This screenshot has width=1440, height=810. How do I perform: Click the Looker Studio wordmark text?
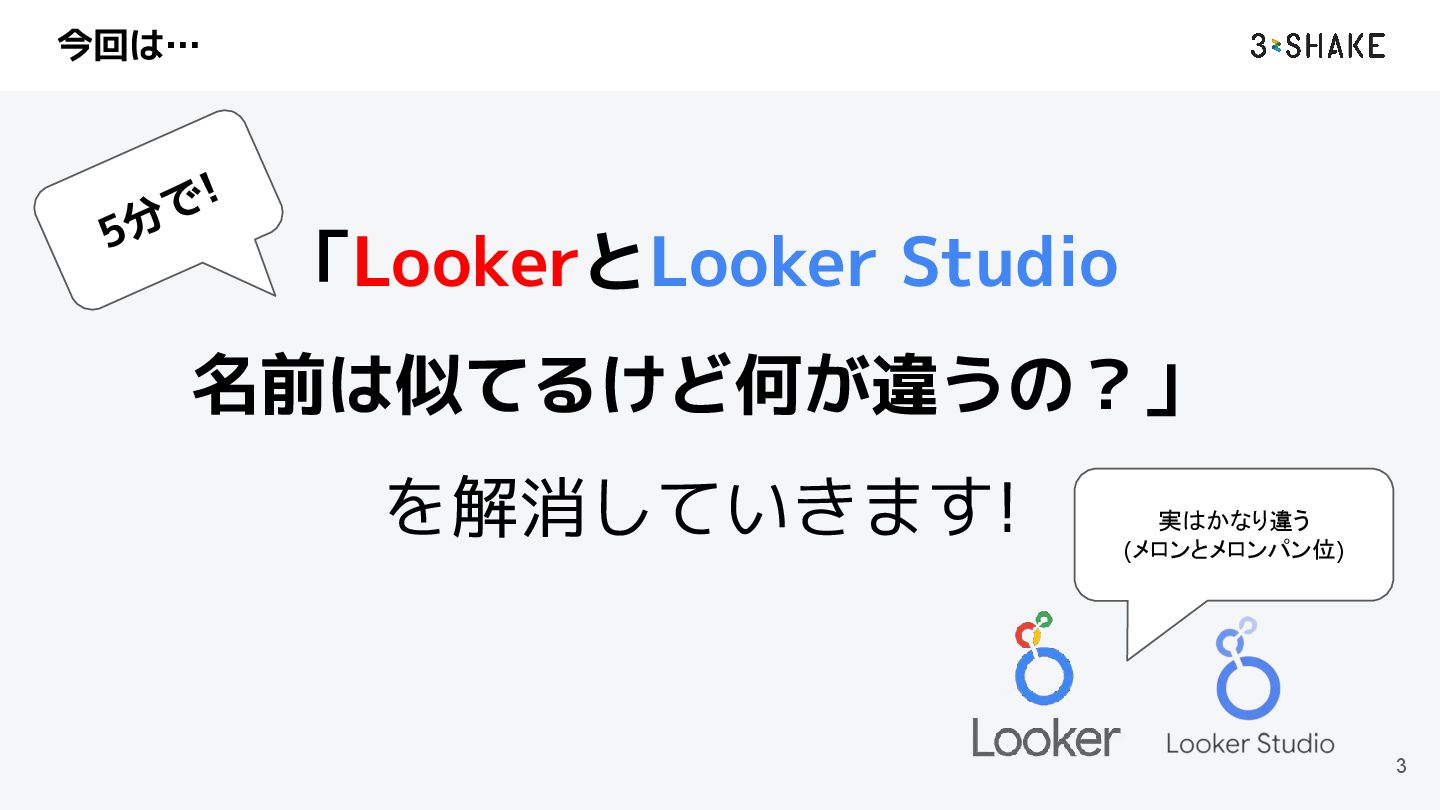pyautogui.click(x=1250, y=743)
